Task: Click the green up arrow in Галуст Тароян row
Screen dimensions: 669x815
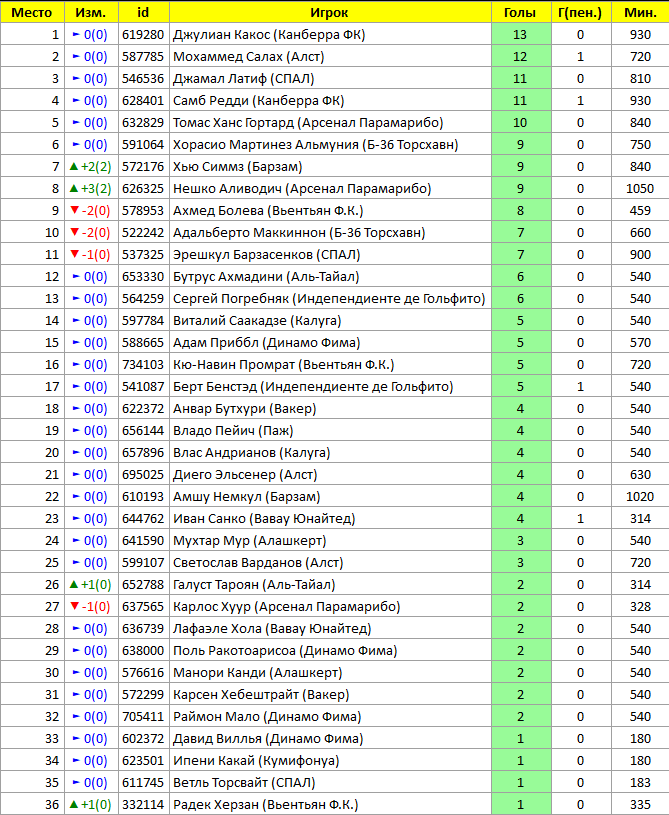Action: click(x=74, y=584)
